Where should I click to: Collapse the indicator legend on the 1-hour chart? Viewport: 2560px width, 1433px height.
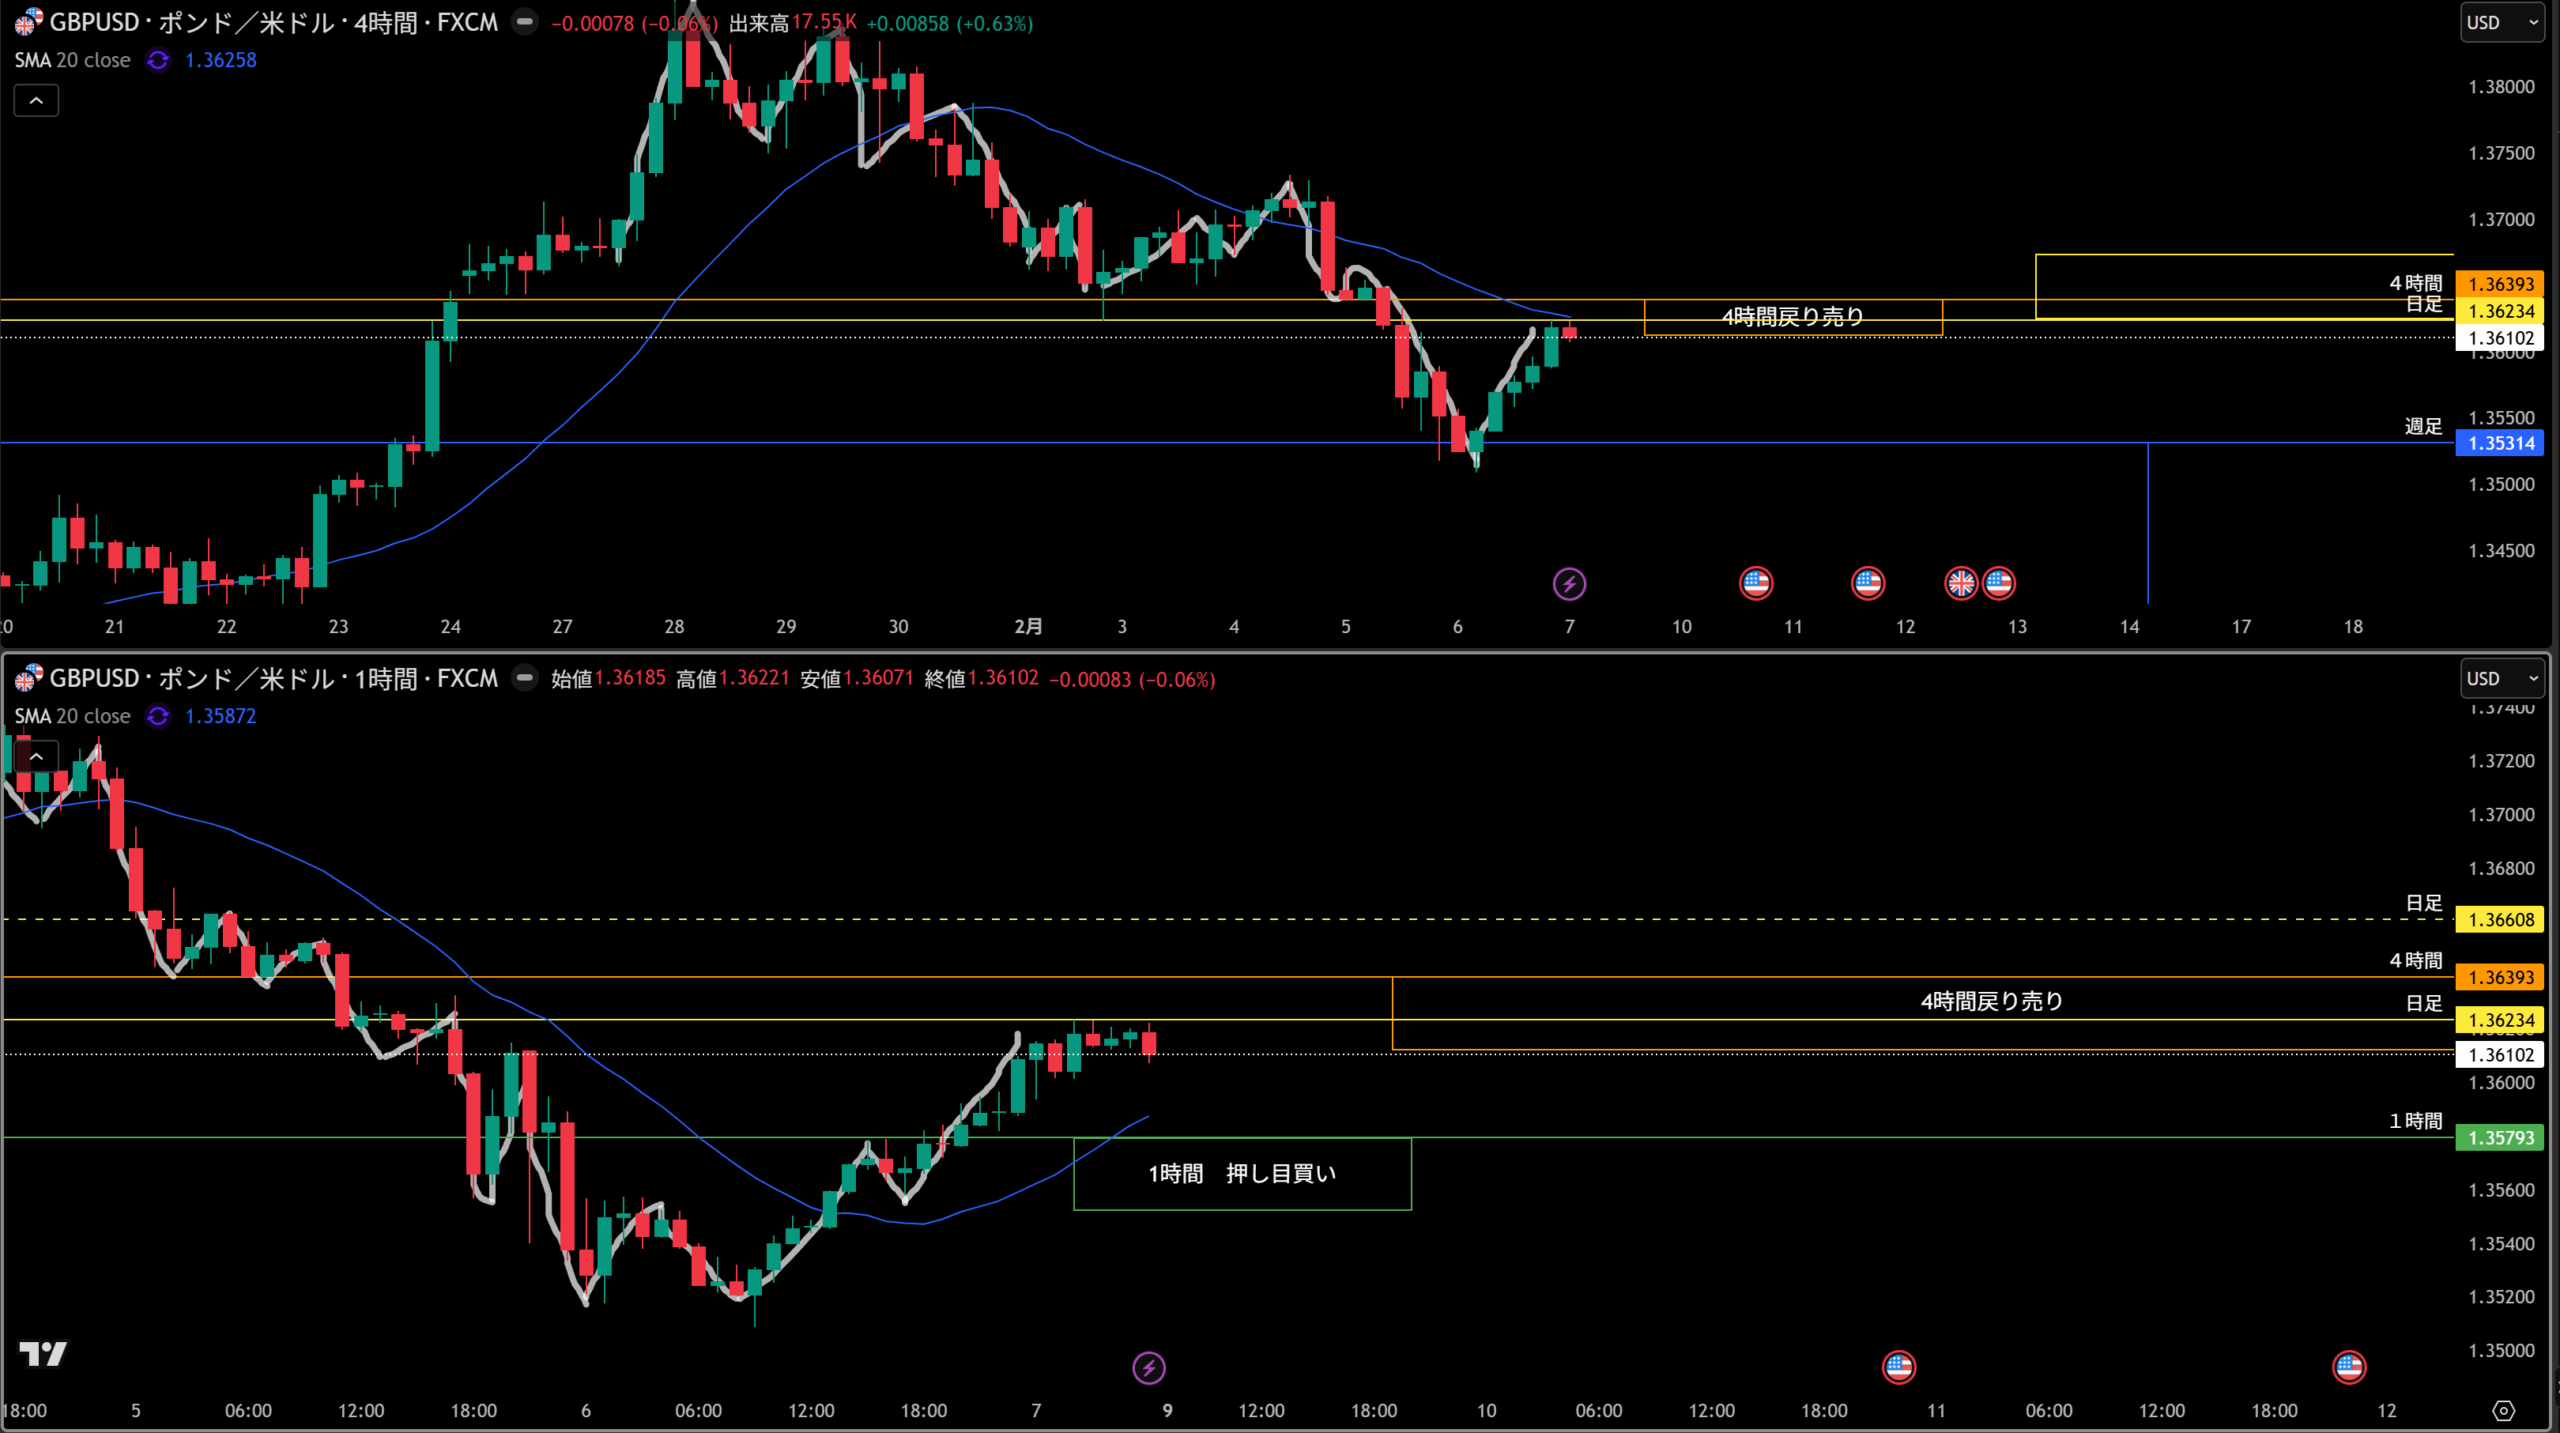coord(36,757)
